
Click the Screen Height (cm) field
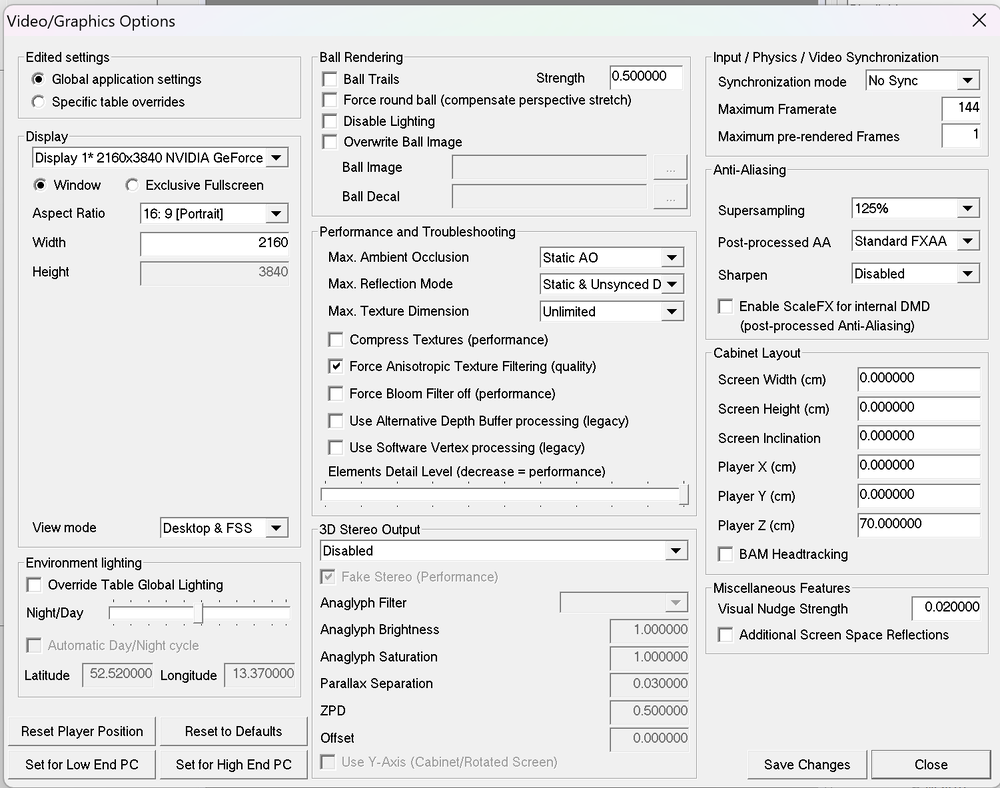(x=919, y=408)
